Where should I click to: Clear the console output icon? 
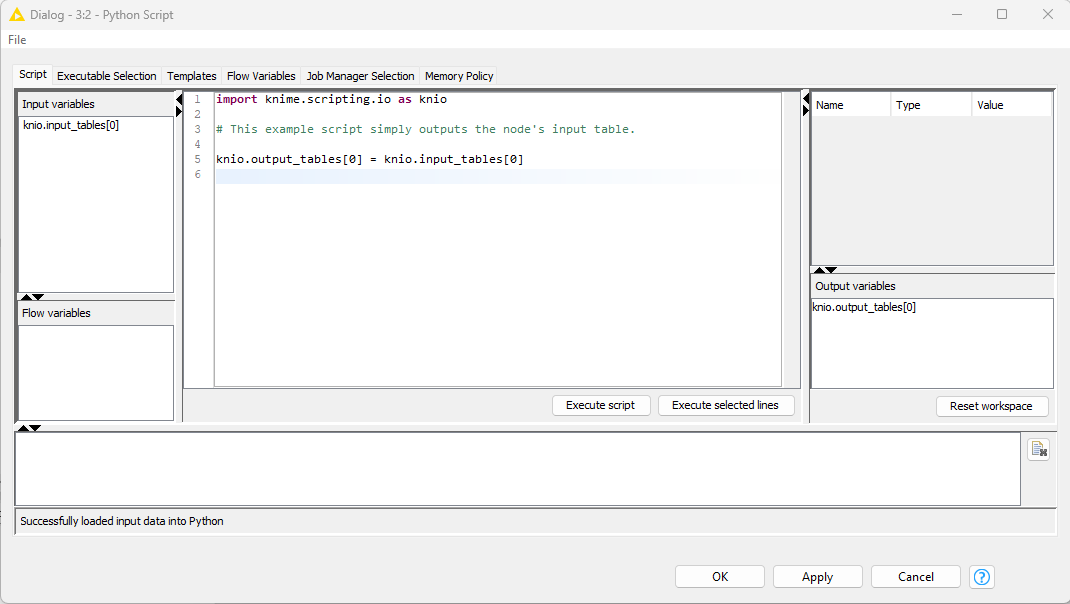(x=1038, y=449)
